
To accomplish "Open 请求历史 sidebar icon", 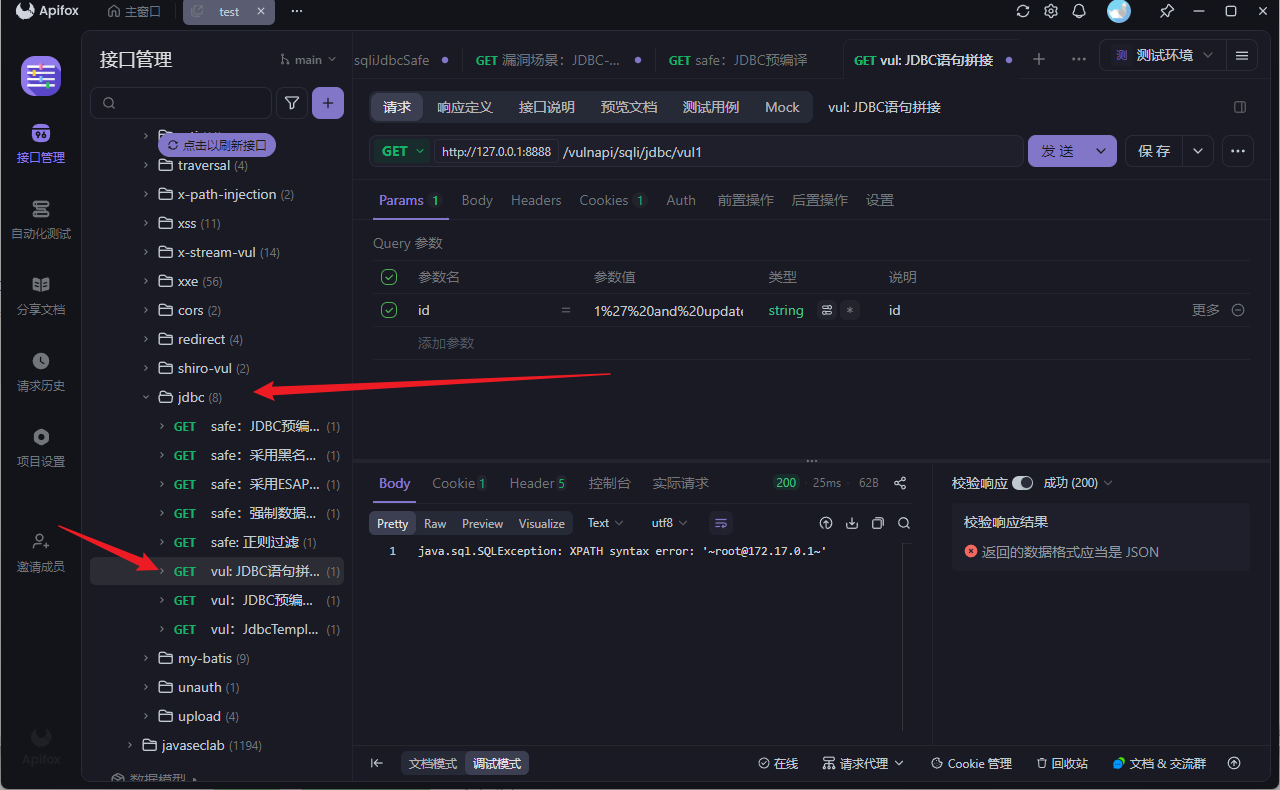I will point(41,371).
